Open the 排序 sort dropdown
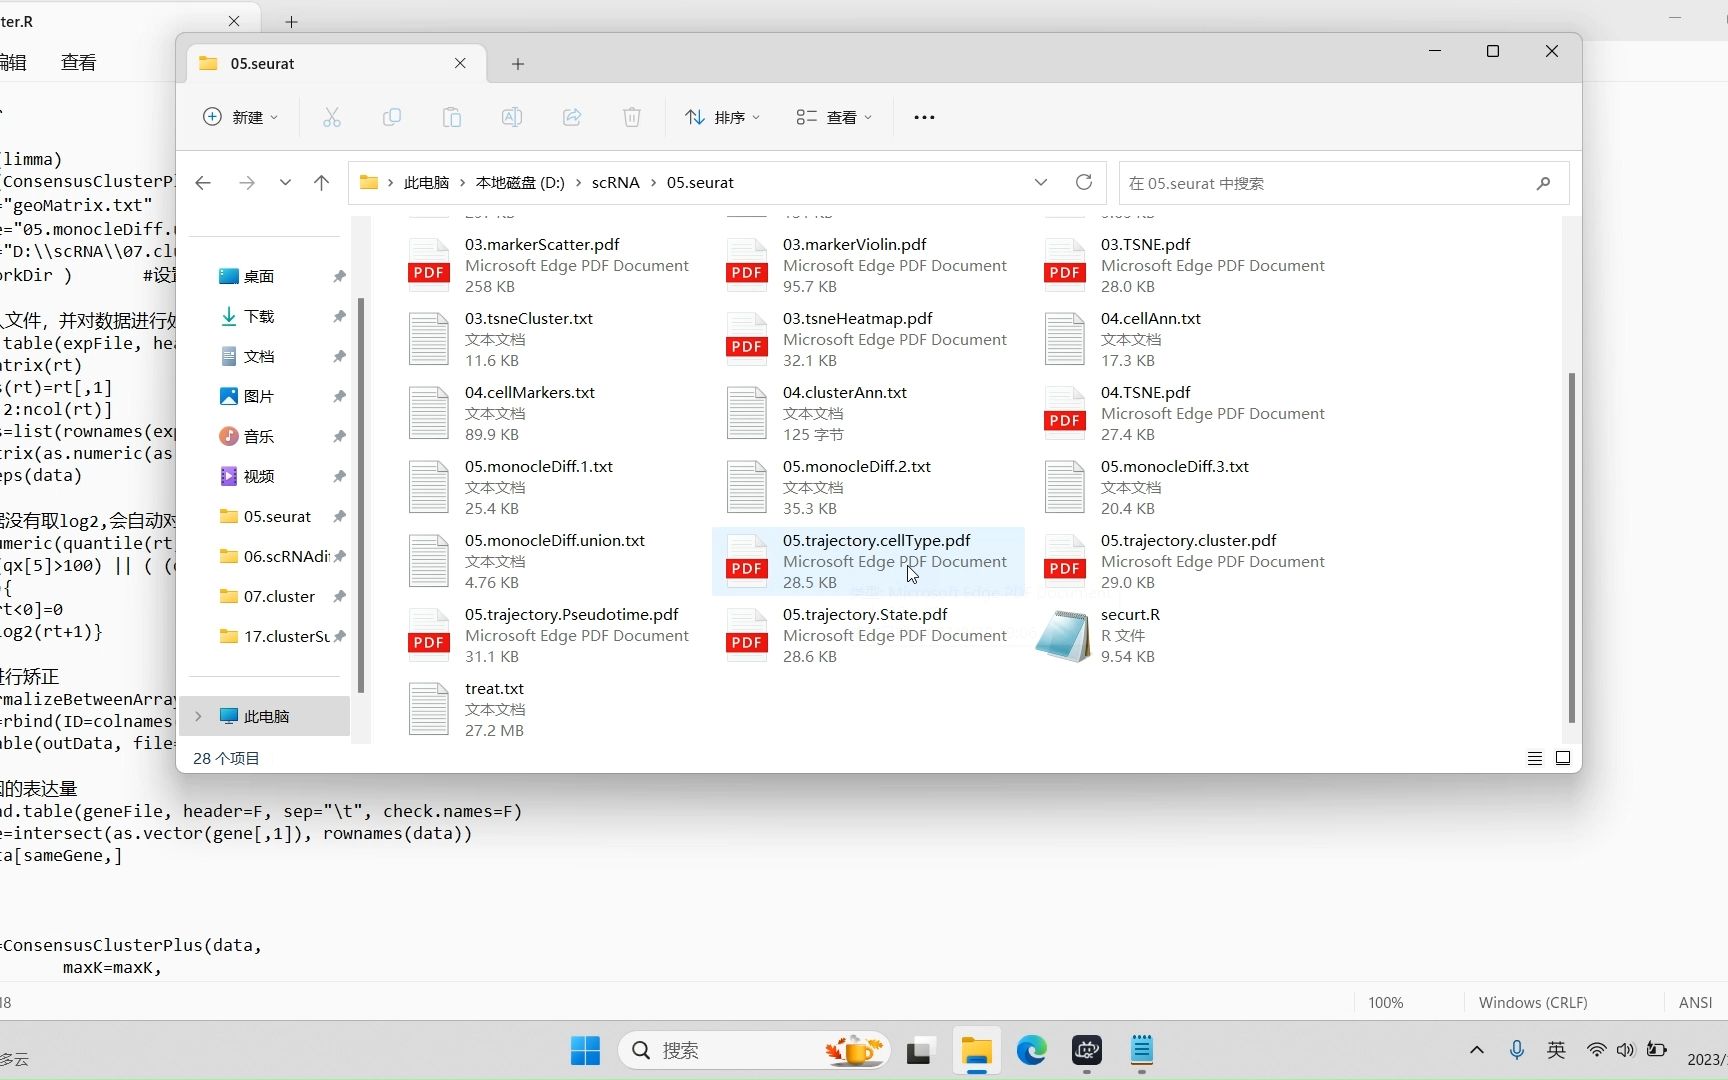1728x1080 pixels. click(x=722, y=118)
